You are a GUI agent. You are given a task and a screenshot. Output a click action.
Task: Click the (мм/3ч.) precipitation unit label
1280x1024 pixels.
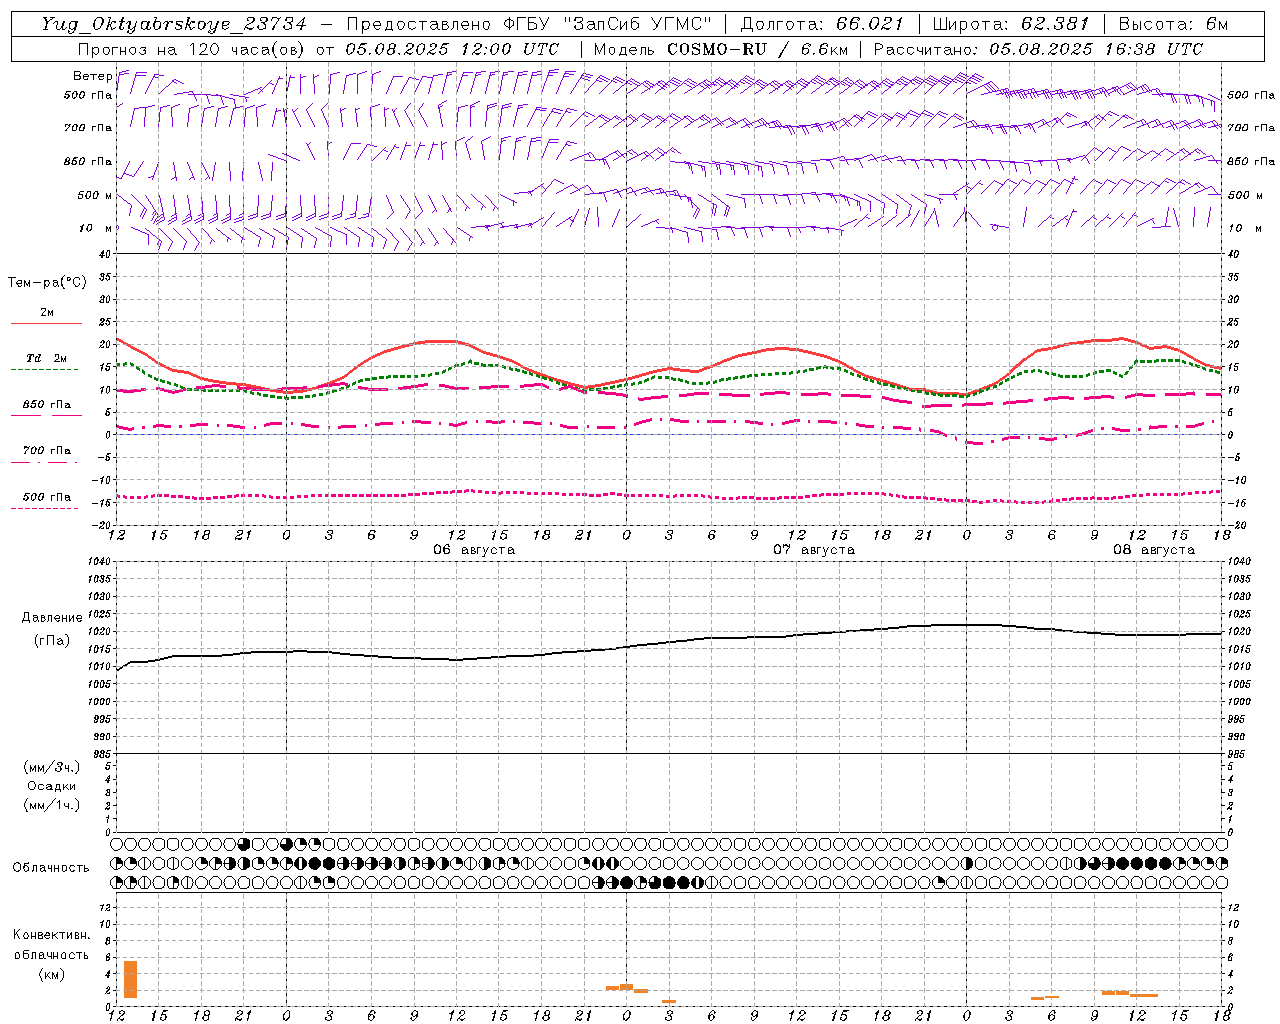click(x=52, y=767)
